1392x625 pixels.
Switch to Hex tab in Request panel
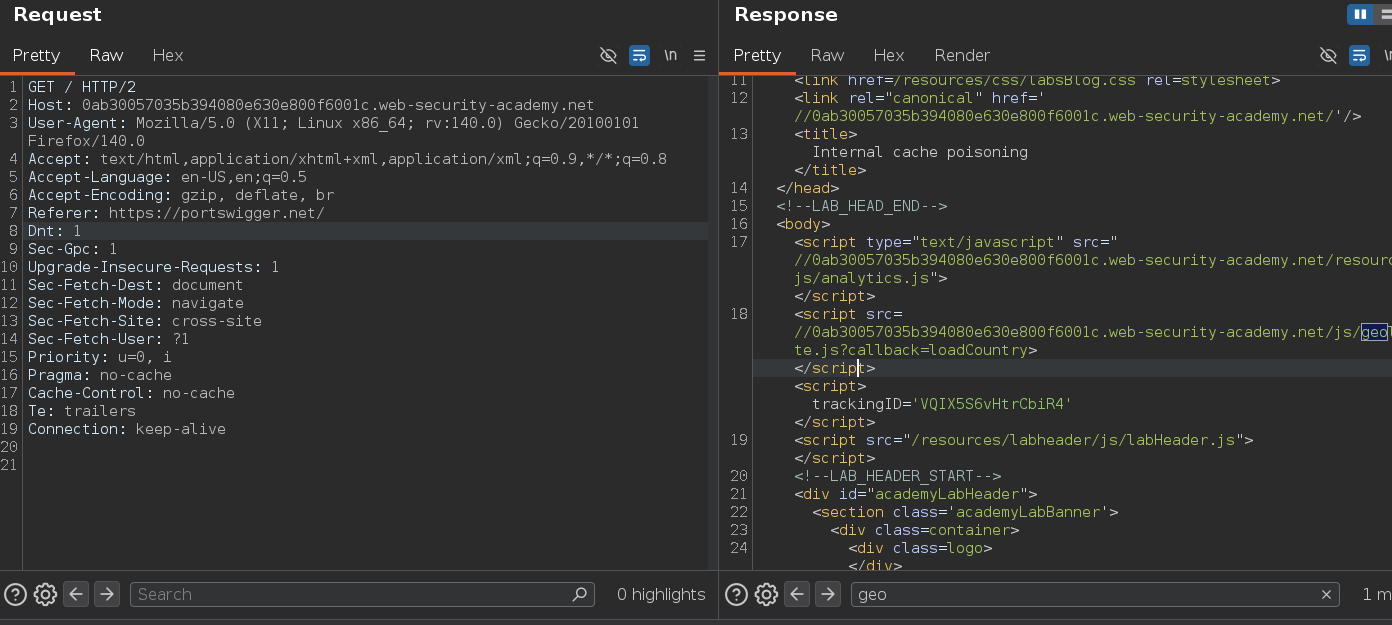[168, 56]
